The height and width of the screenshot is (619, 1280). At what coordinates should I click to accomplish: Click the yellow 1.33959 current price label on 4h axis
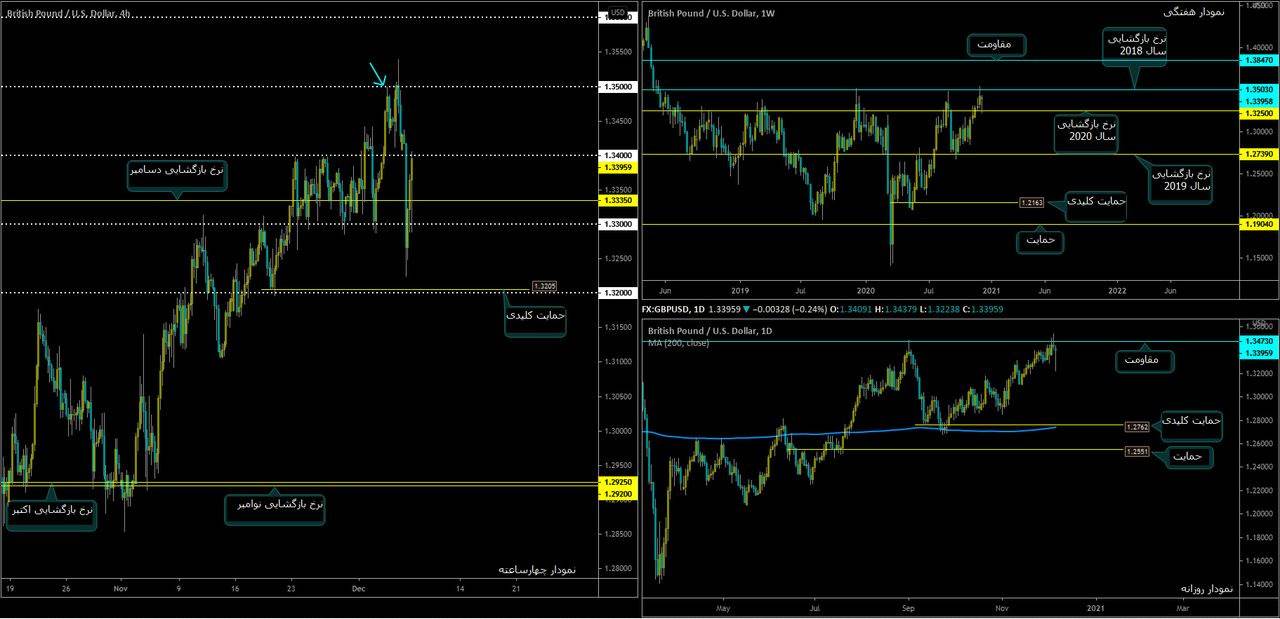coord(619,167)
